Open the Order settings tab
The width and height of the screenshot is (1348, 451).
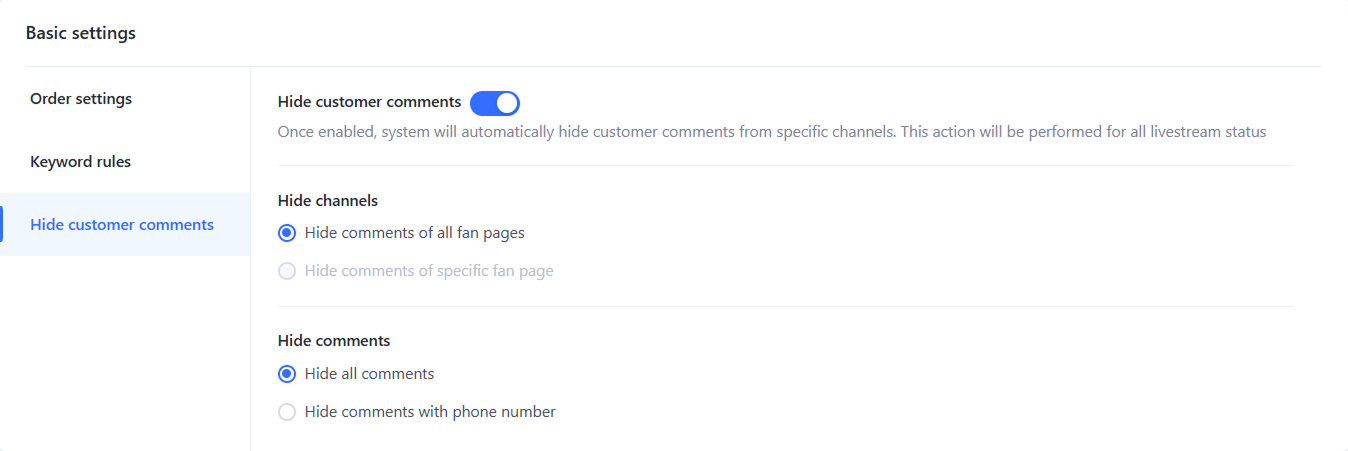pyautogui.click(x=81, y=99)
